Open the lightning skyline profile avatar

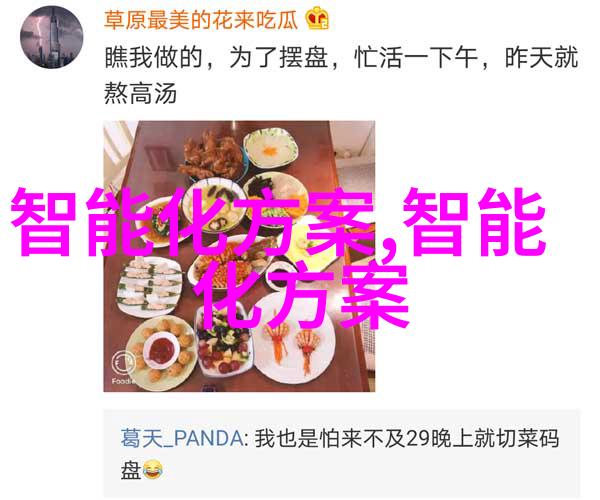pyautogui.click(x=52, y=37)
